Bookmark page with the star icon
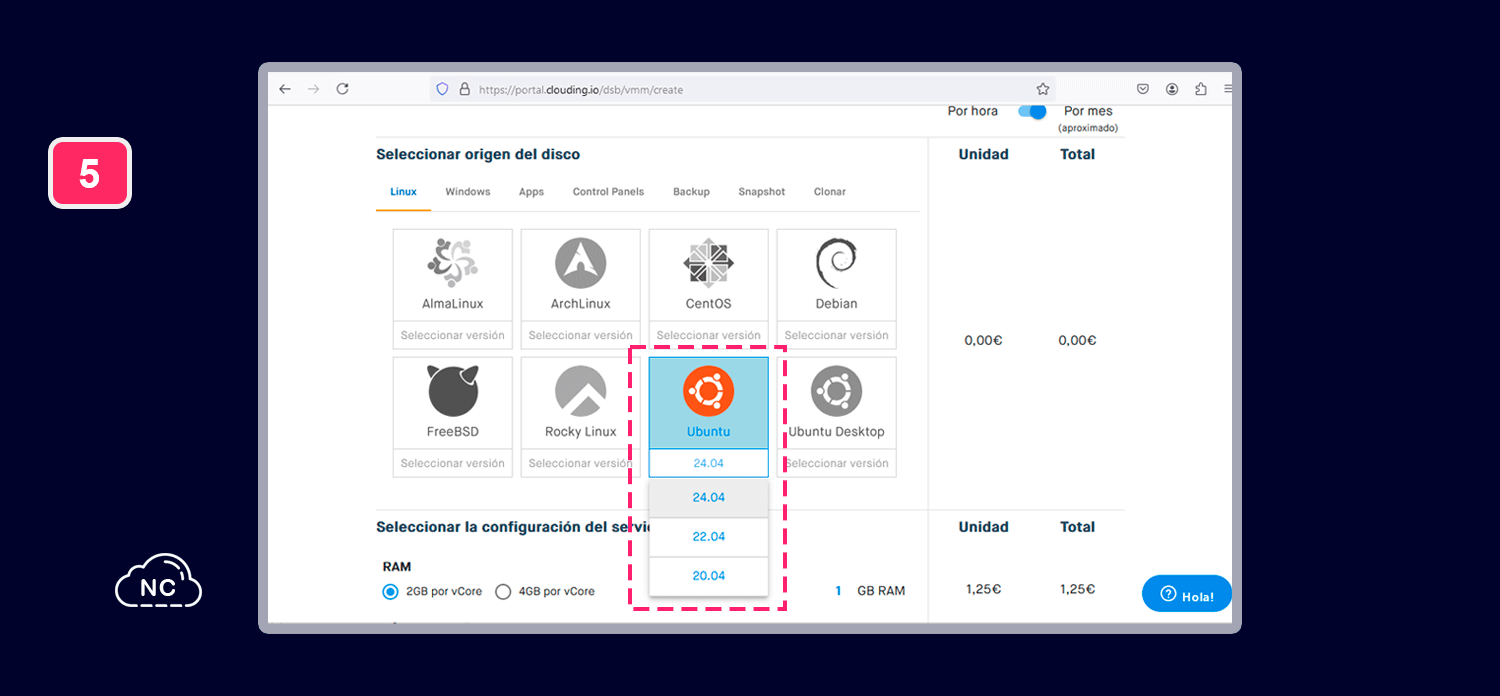Viewport: 1500px width, 696px height. 1043,89
